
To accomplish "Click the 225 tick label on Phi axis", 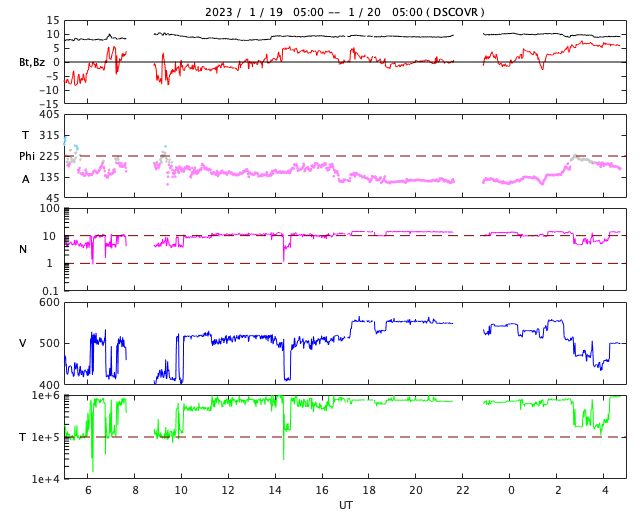I will (49, 156).
